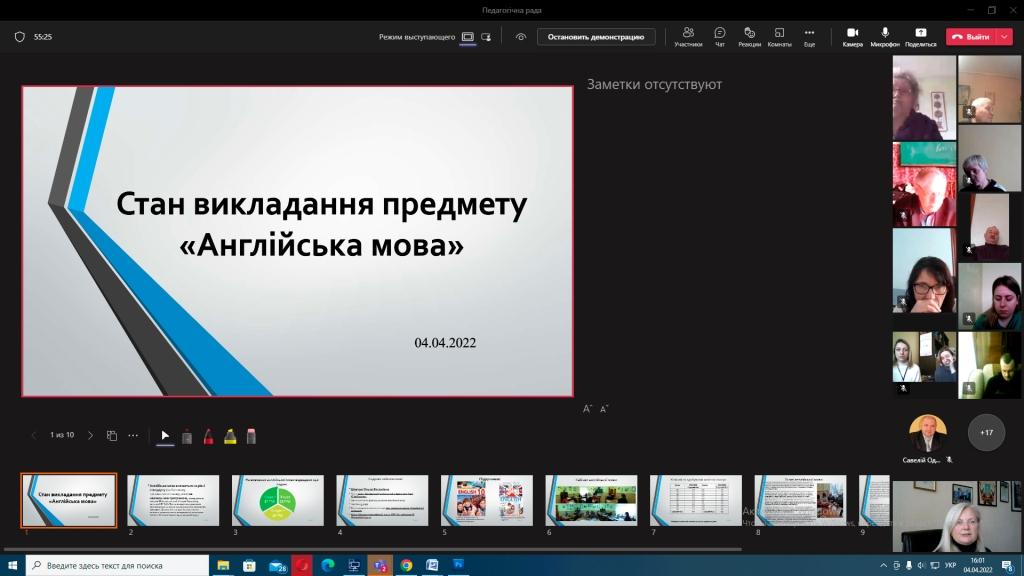
Task: Select the laser pointer tool
Action: [x=165, y=436]
